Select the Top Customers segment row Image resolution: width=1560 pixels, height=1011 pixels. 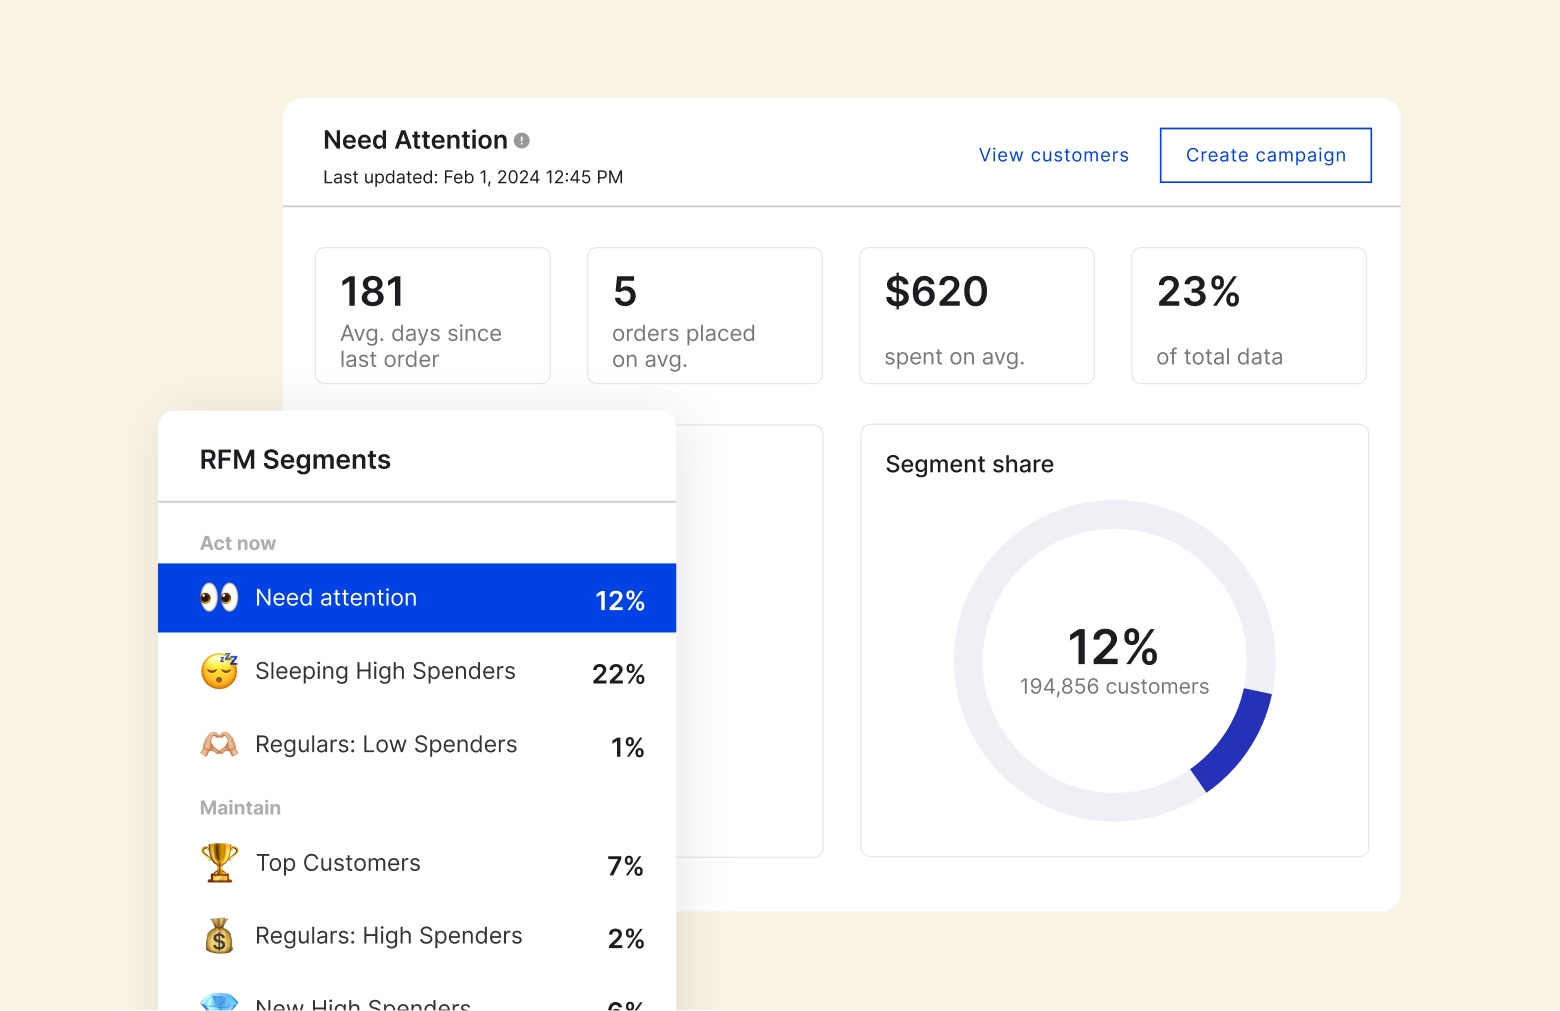(416, 862)
